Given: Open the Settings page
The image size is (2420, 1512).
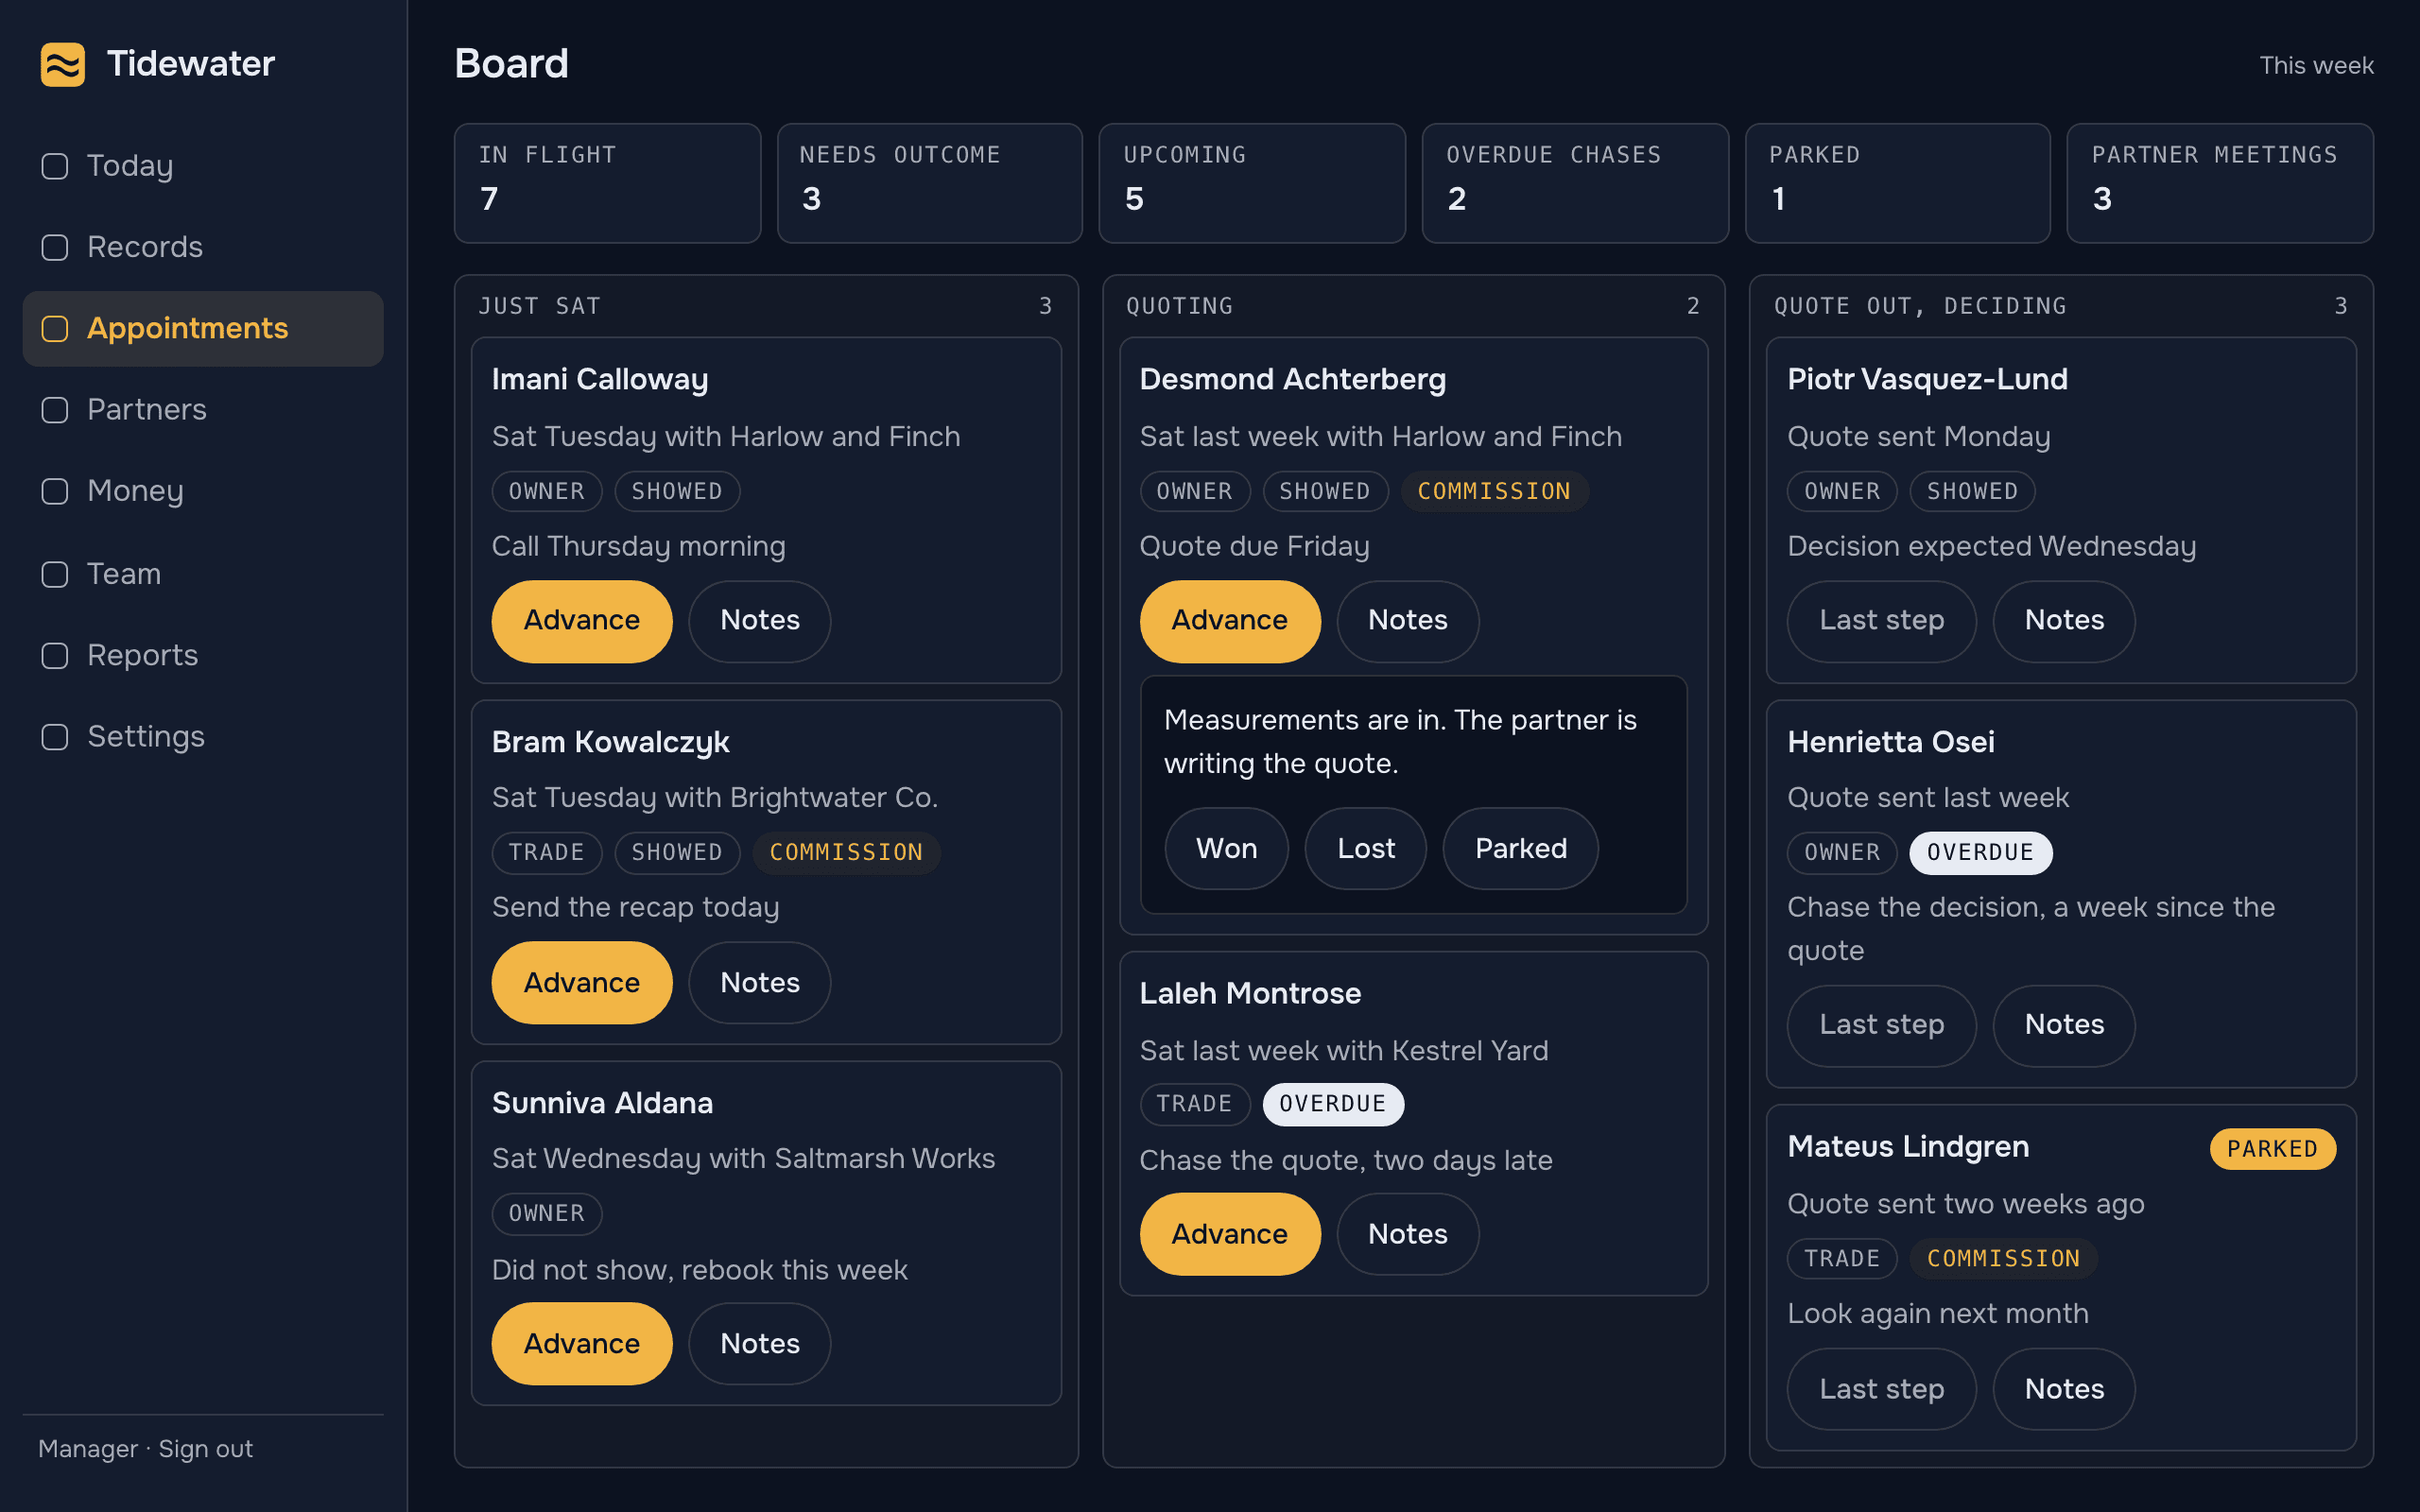Looking at the screenshot, I should [203, 737].
